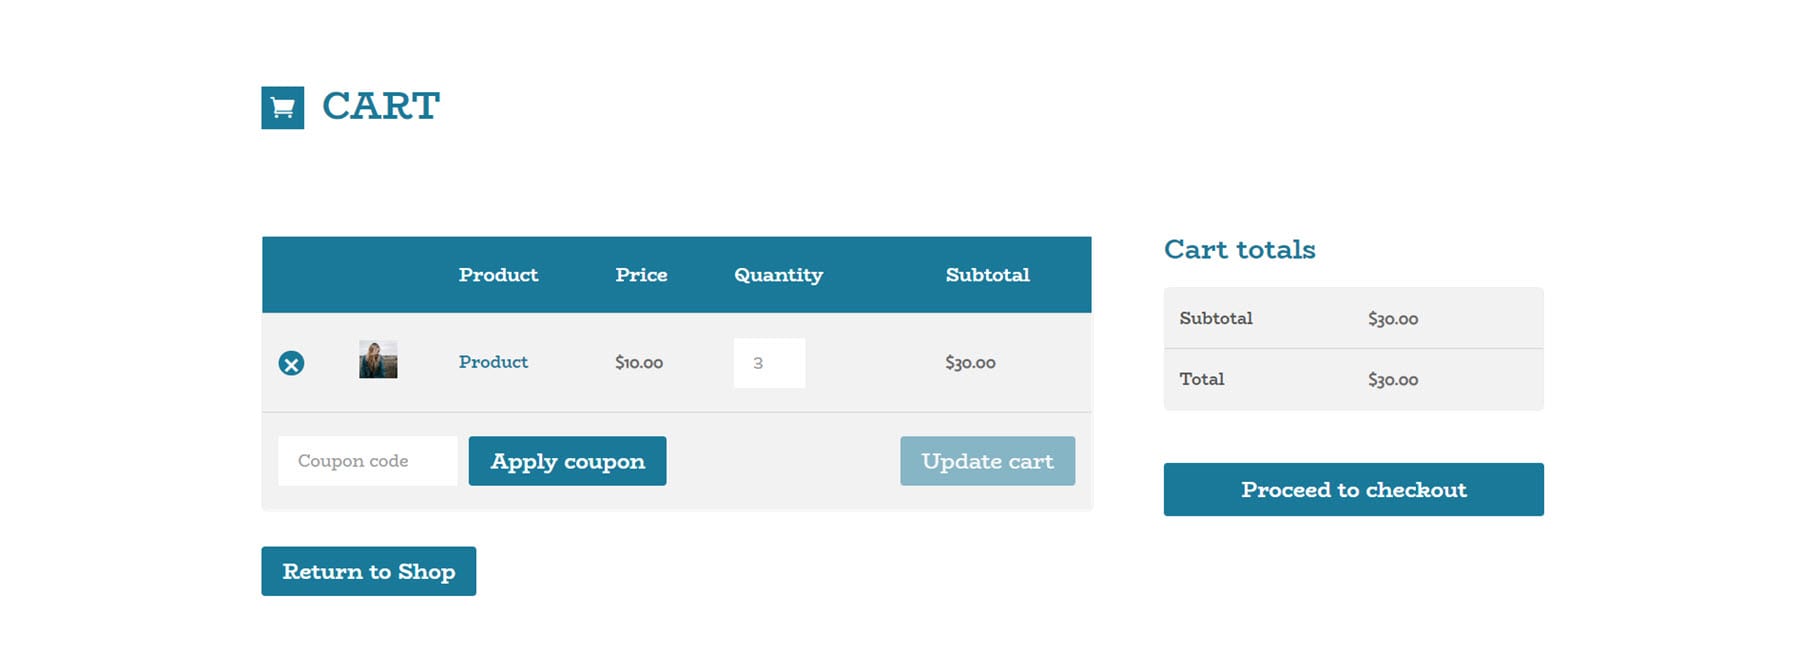Click the quantity input showing 3
1800x653 pixels.
[769, 362]
